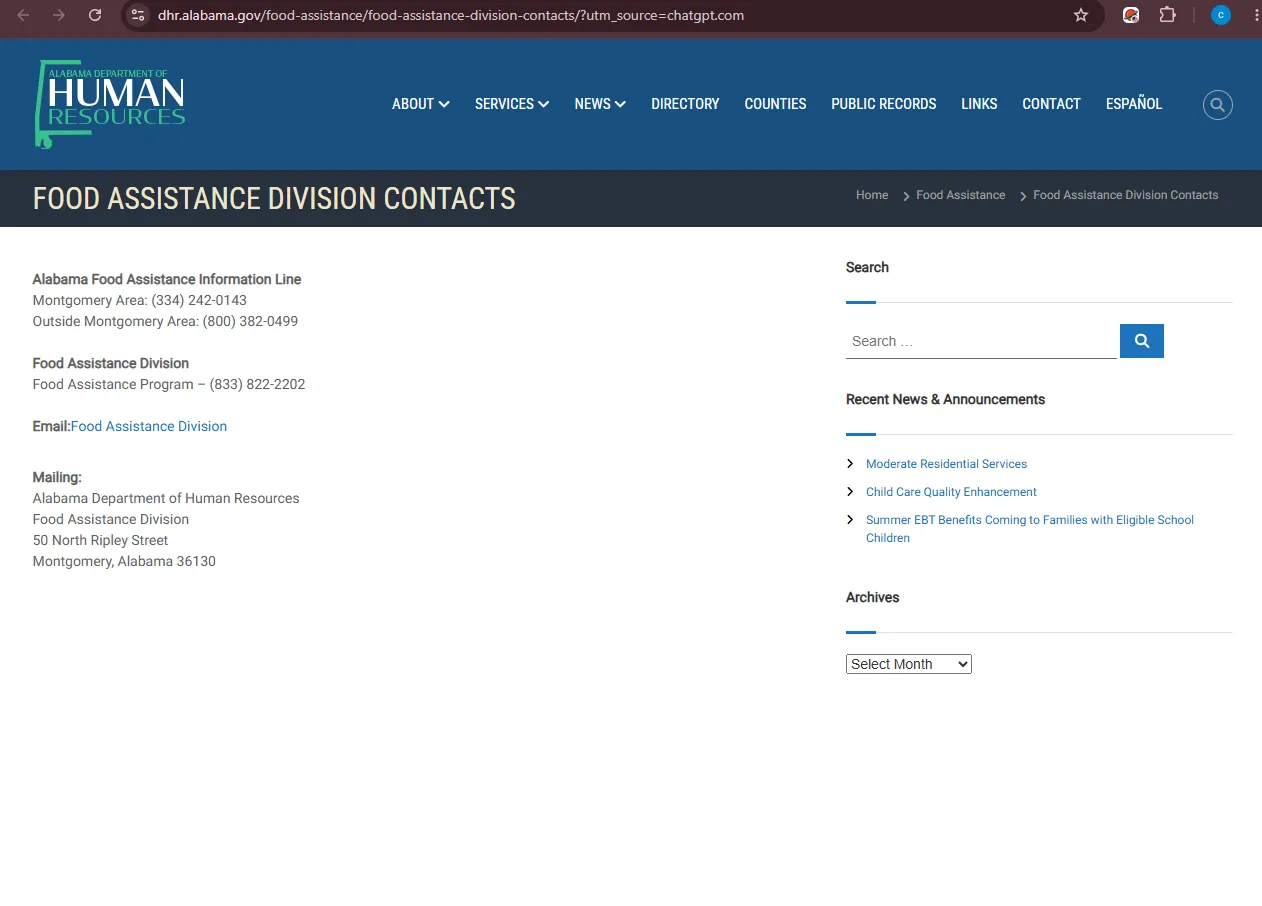Click the Food Assistance Division Contacts heading
This screenshot has height=906, width=1262.
(274, 198)
